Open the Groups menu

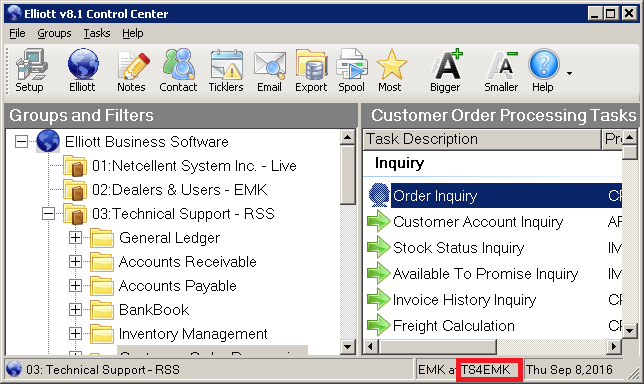[x=54, y=33]
